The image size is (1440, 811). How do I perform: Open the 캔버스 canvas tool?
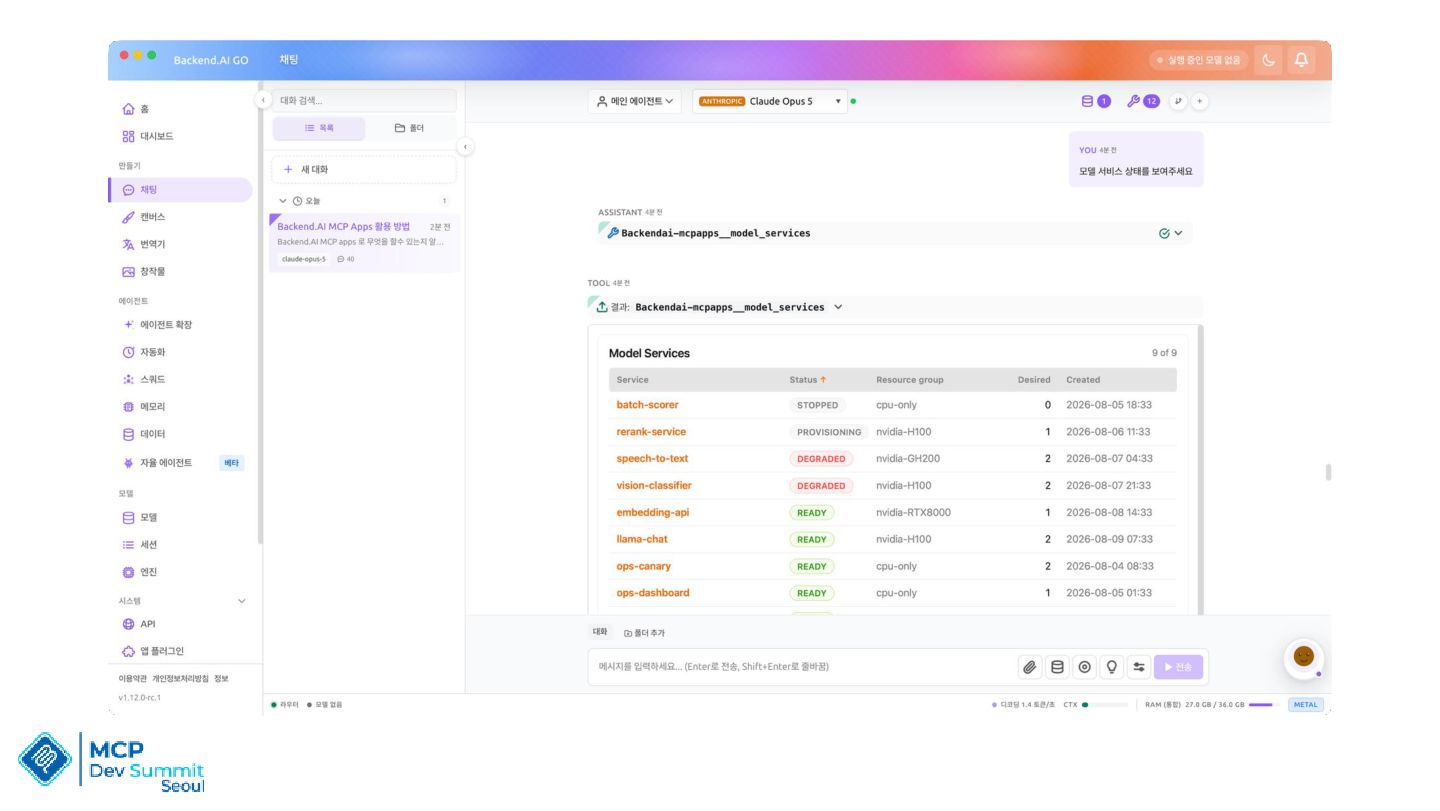point(180,217)
